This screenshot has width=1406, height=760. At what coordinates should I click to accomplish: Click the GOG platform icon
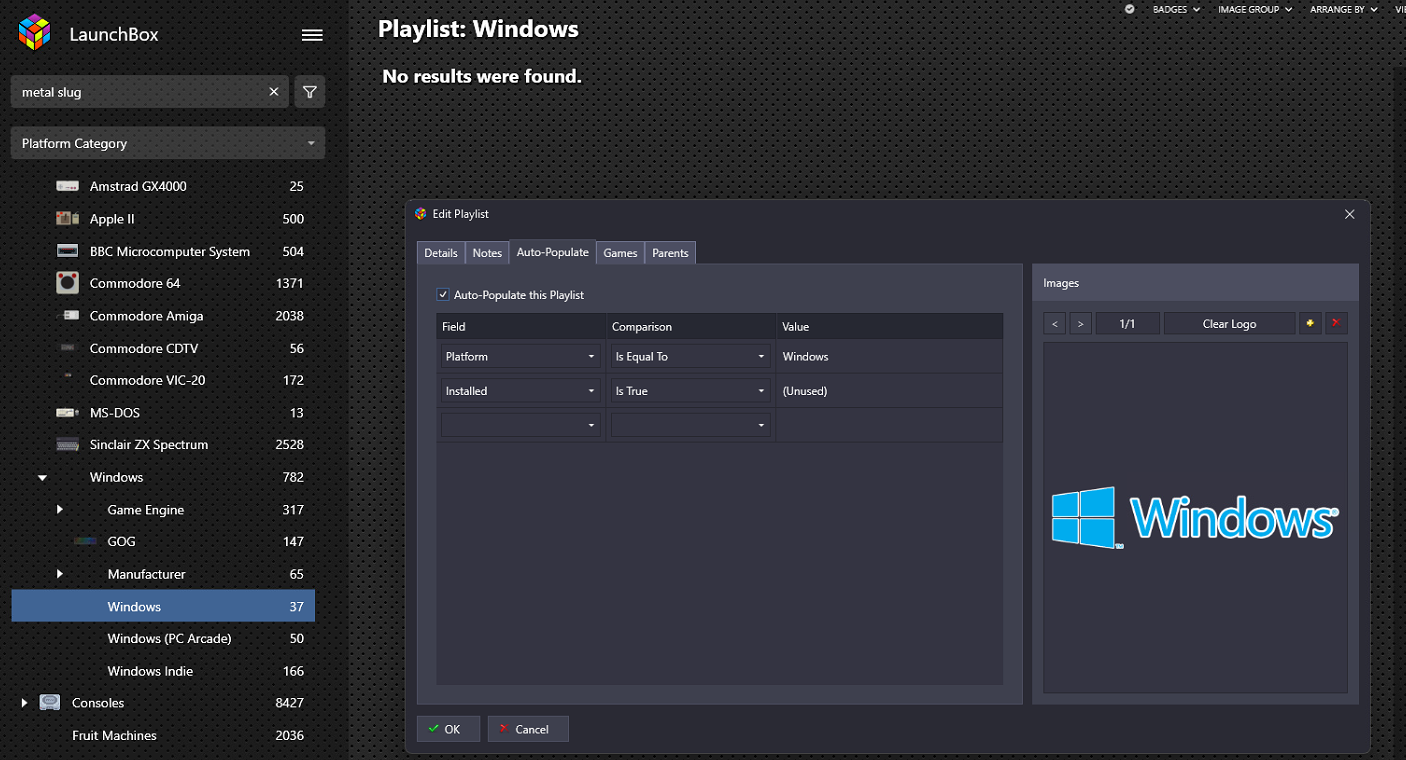pos(85,541)
